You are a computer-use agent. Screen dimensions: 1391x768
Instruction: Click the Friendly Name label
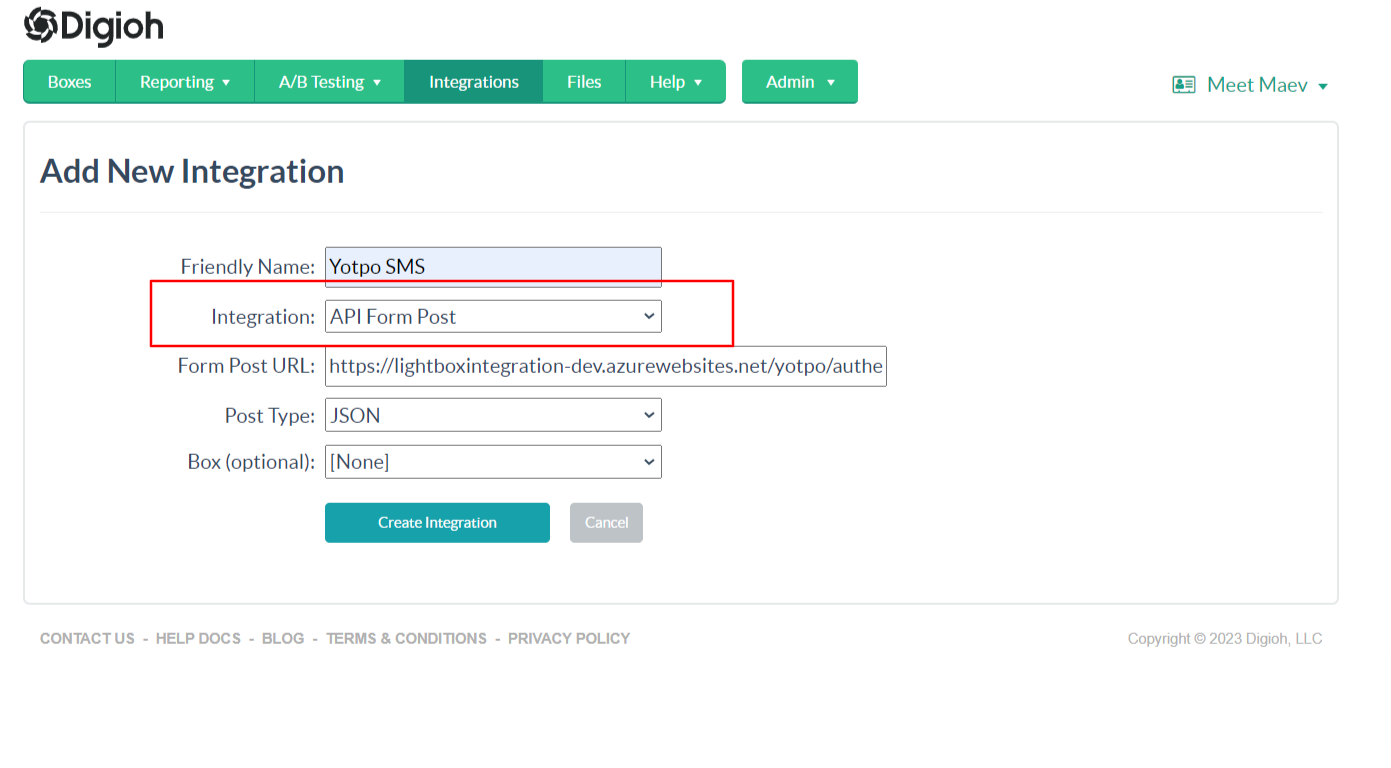pos(248,267)
